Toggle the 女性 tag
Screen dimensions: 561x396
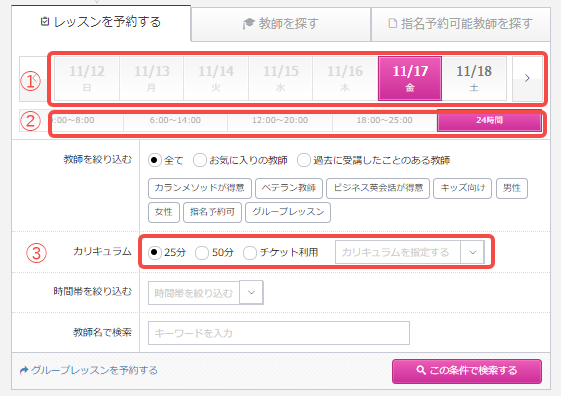pos(164,212)
